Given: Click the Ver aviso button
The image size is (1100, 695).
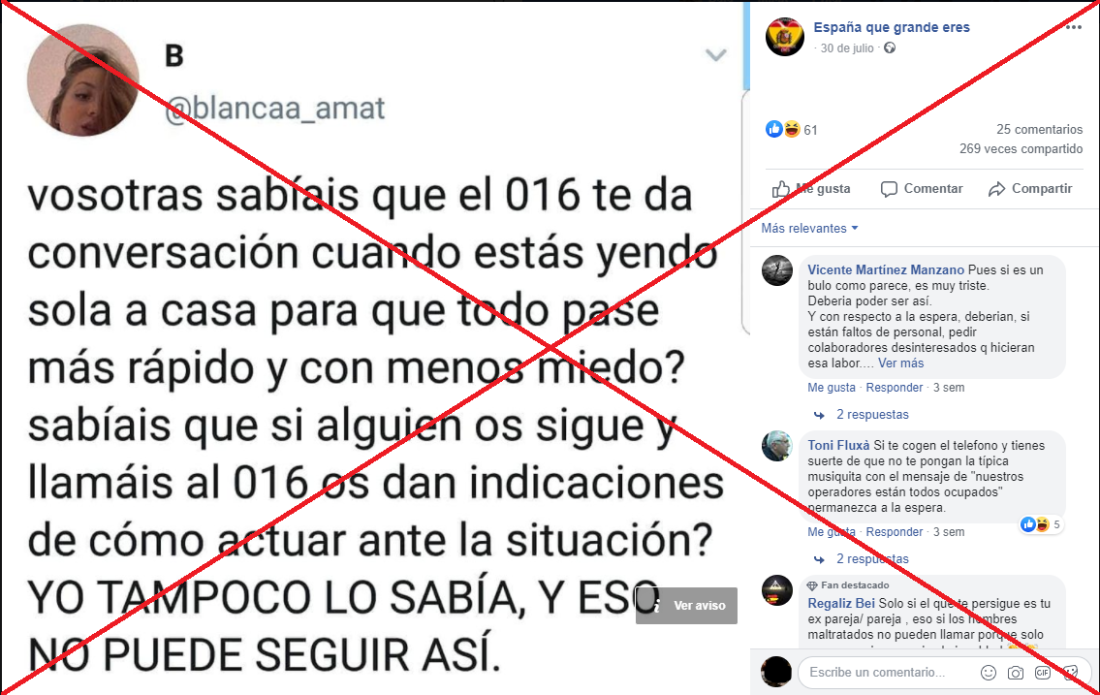Looking at the screenshot, I should (x=687, y=605).
